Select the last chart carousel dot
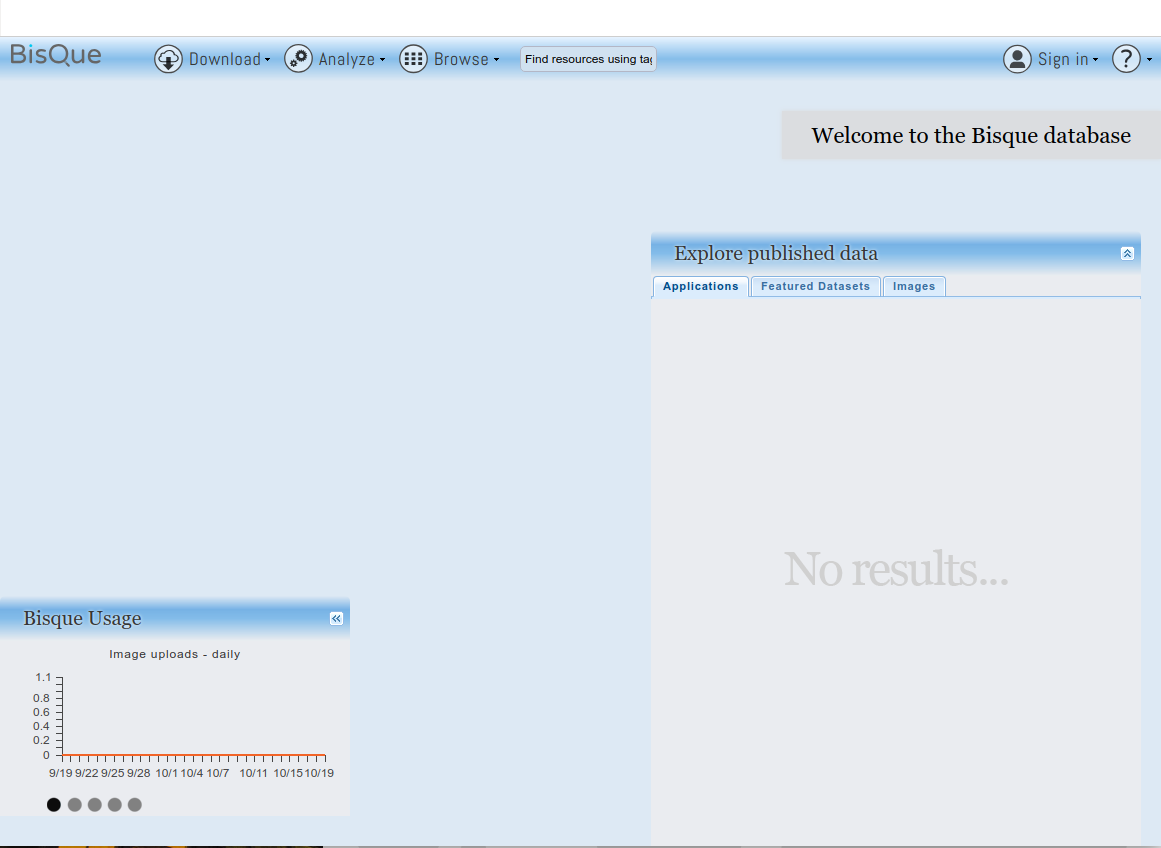The width and height of the screenshot is (1161, 848). pos(135,805)
